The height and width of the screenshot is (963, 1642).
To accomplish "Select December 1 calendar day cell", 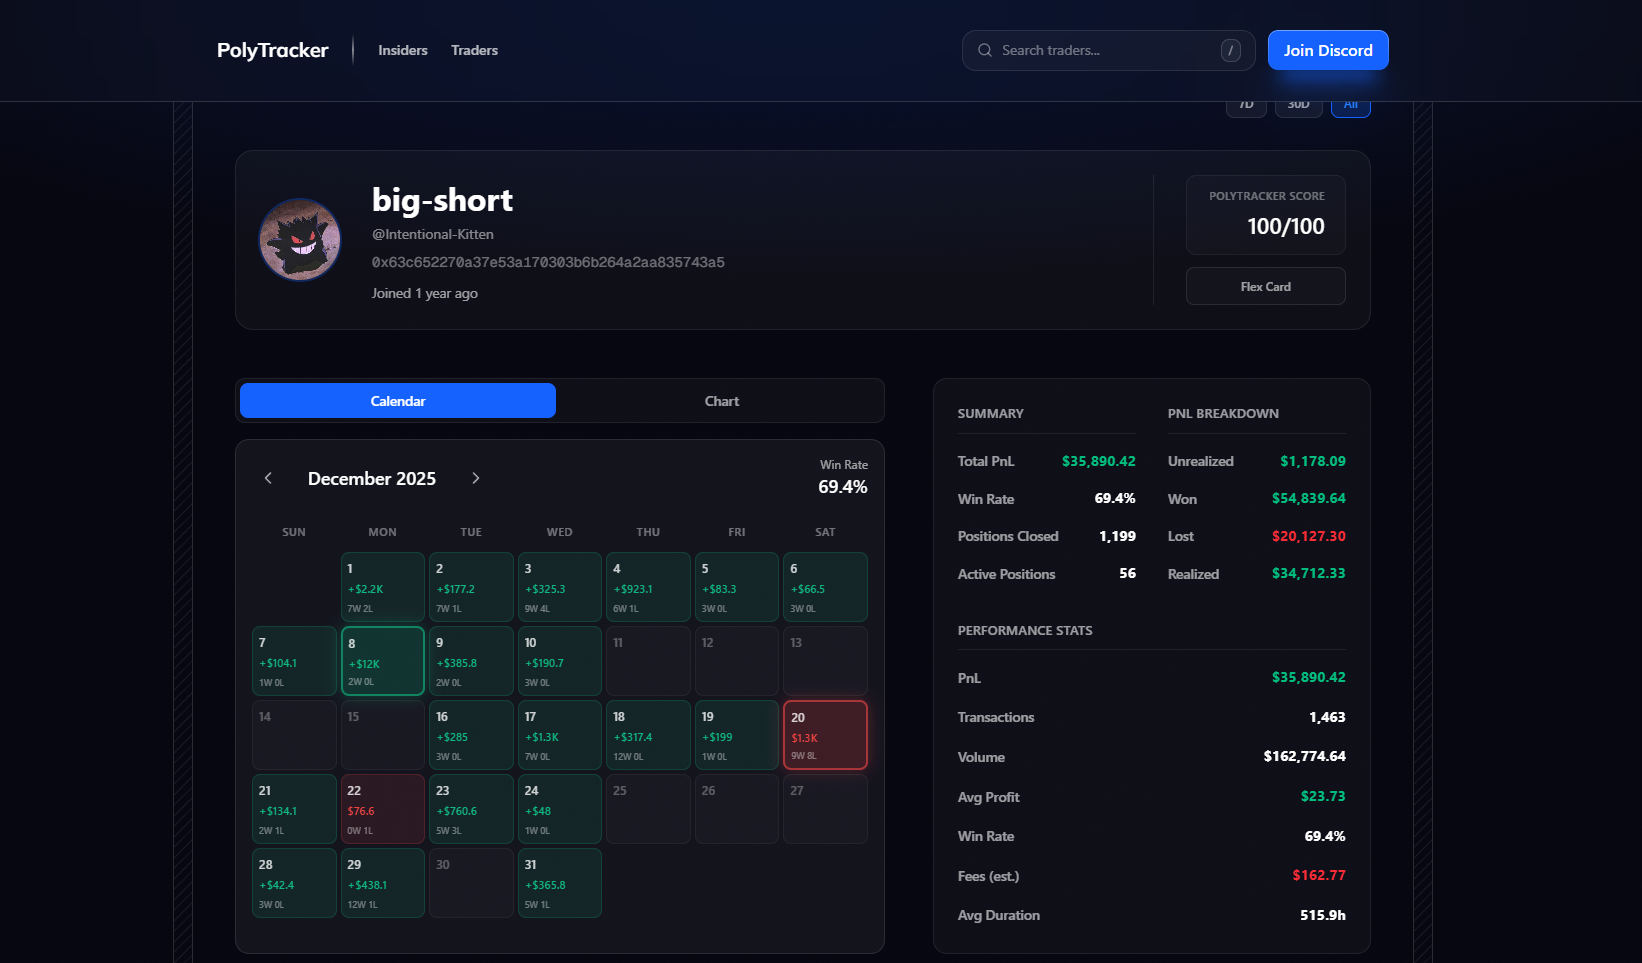I will [383, 587].
